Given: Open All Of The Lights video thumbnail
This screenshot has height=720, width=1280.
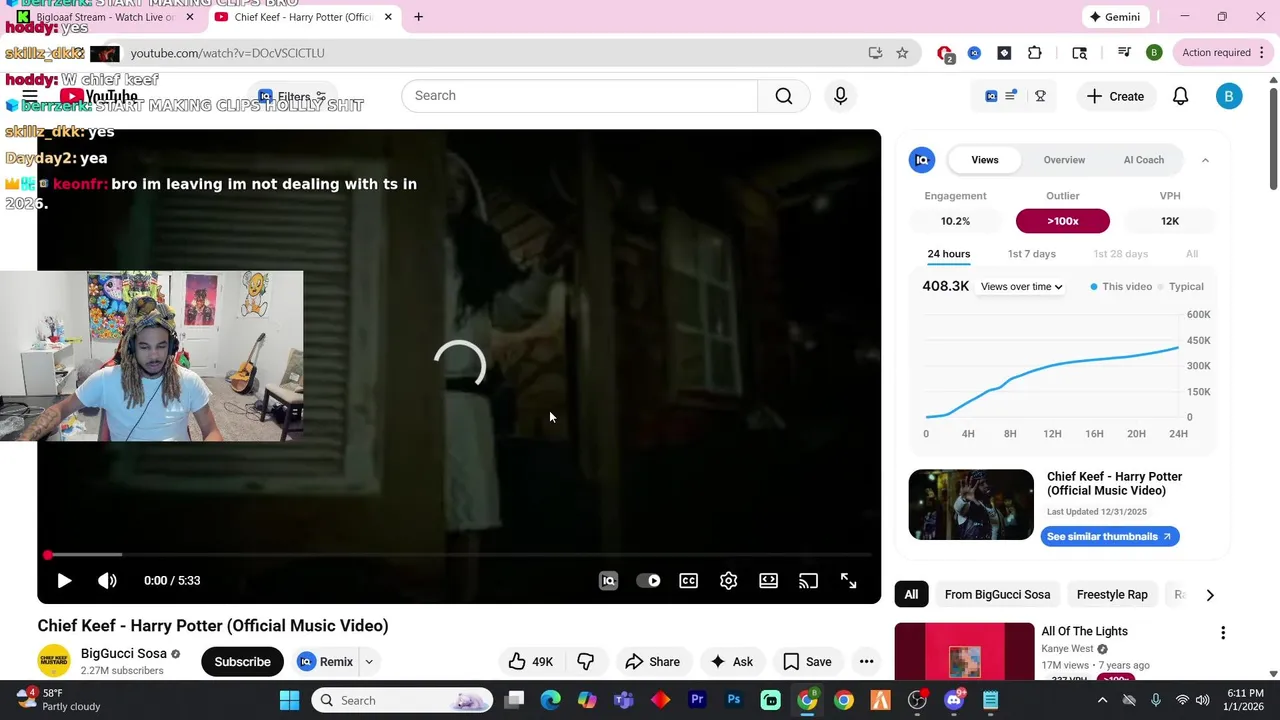Looking at the screenshot, I should pos(965,652).
